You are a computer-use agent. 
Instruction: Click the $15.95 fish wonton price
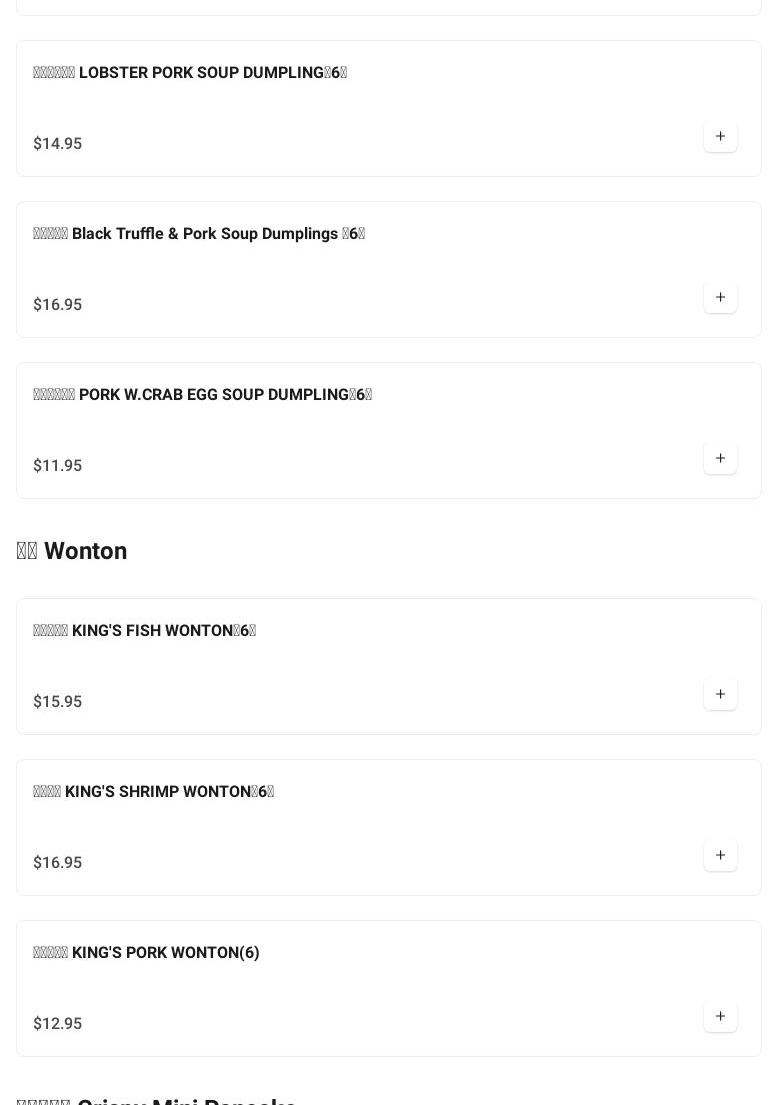pos(58,702)
